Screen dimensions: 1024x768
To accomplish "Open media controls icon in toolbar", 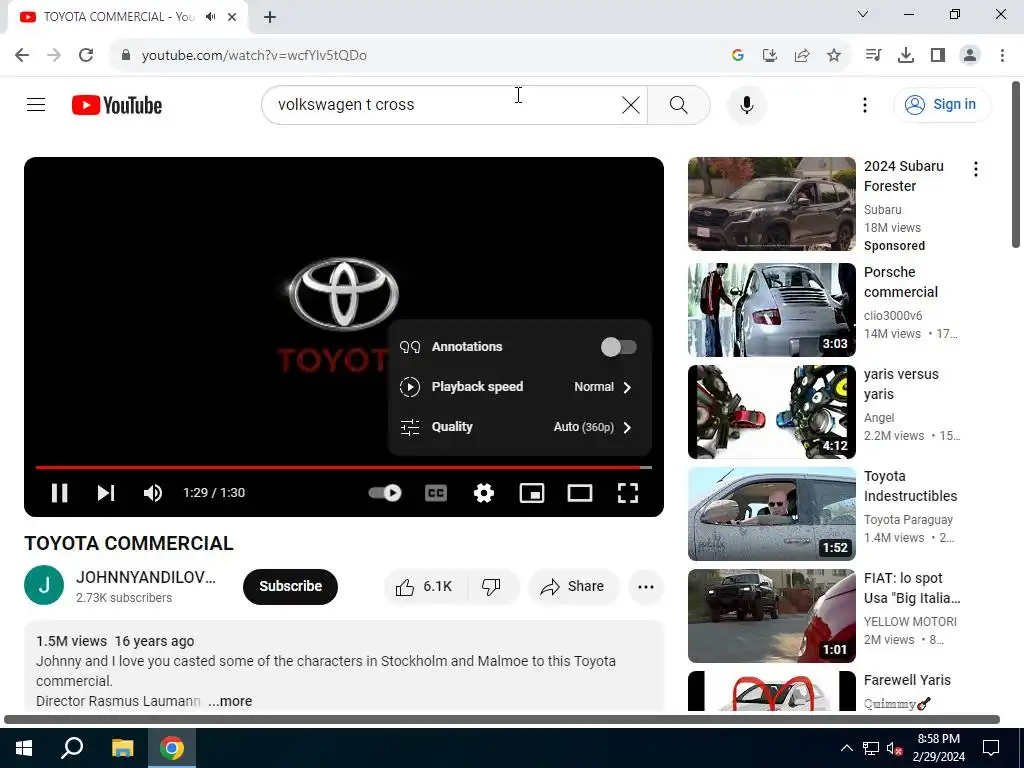I will point(873,55).
